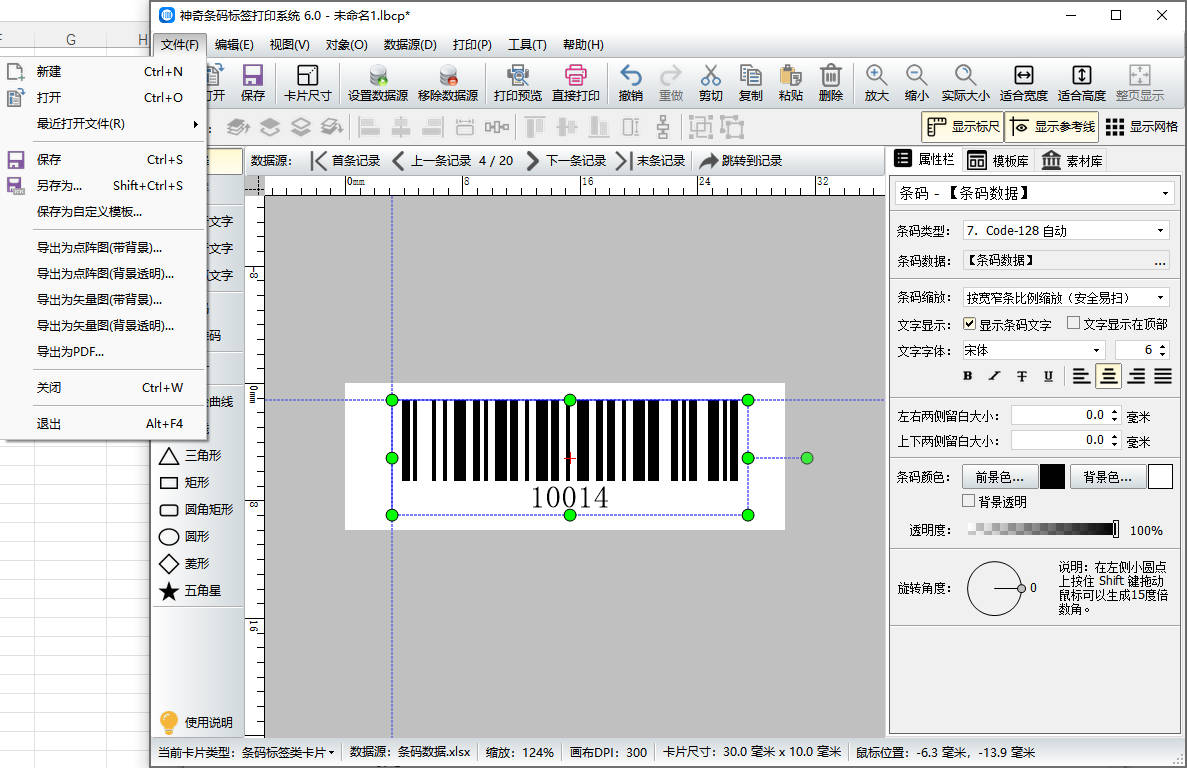Click the Bold text format icon
The image size is (1187, 768).
pyautogui.click(x=967, y=376)
